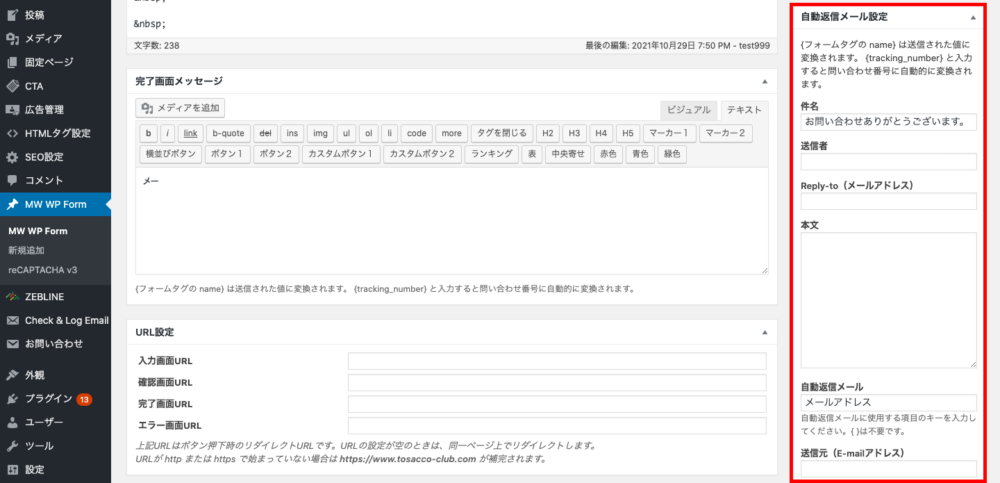Open reCAPTCHA v3 submenu item
The width and height of the screenshot is (1000, 483).
(42, 270)
